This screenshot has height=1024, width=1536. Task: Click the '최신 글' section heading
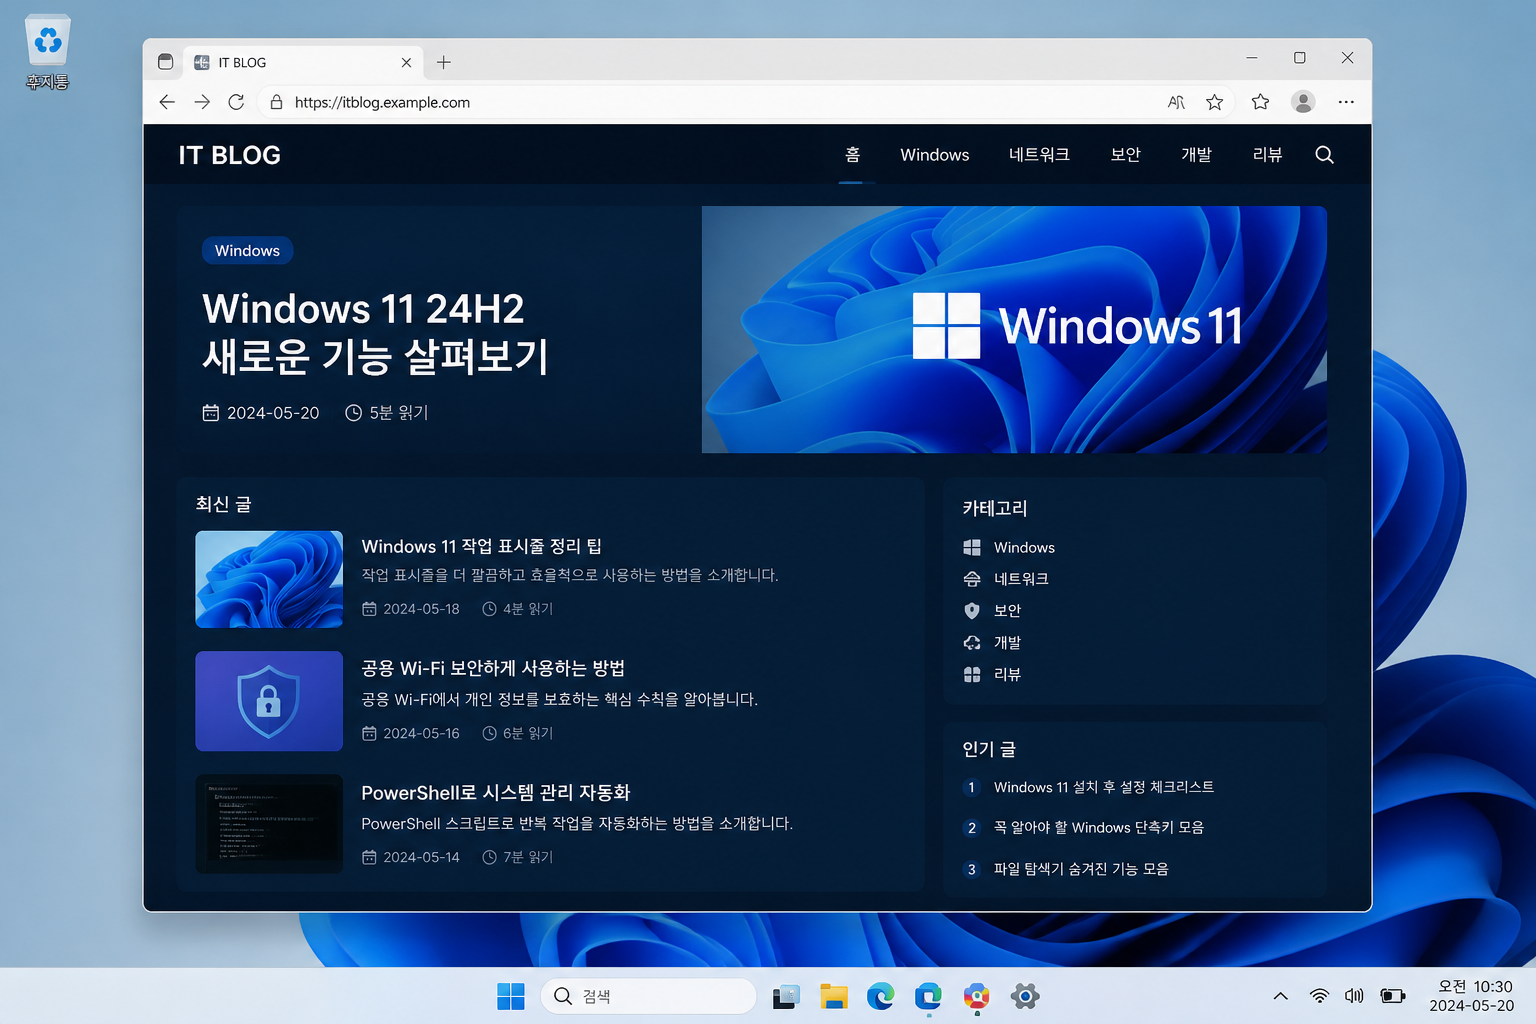(x=223, y=504)
